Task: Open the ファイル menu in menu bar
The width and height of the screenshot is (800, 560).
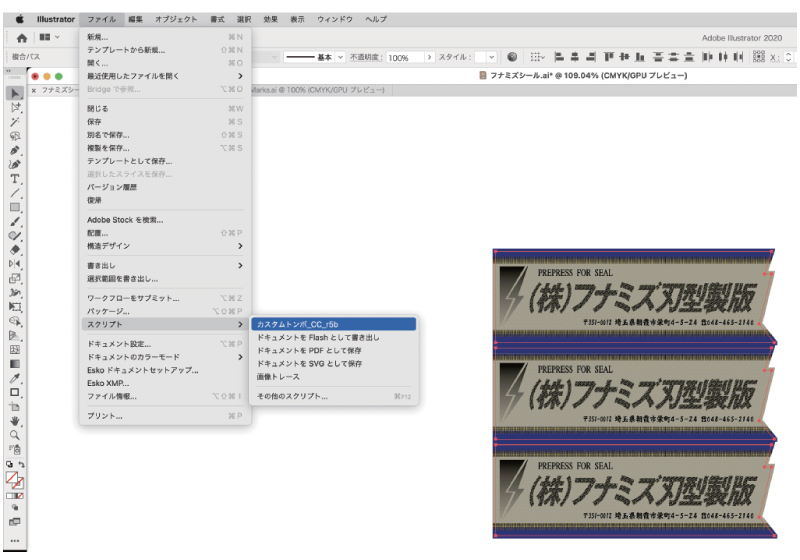Action: pos(101,19)
